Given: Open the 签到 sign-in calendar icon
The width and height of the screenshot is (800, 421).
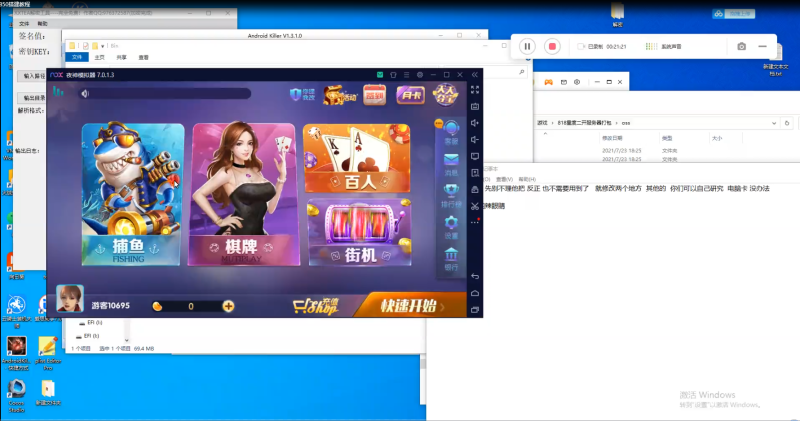Looking at the screenshot, I should point(374,95).
